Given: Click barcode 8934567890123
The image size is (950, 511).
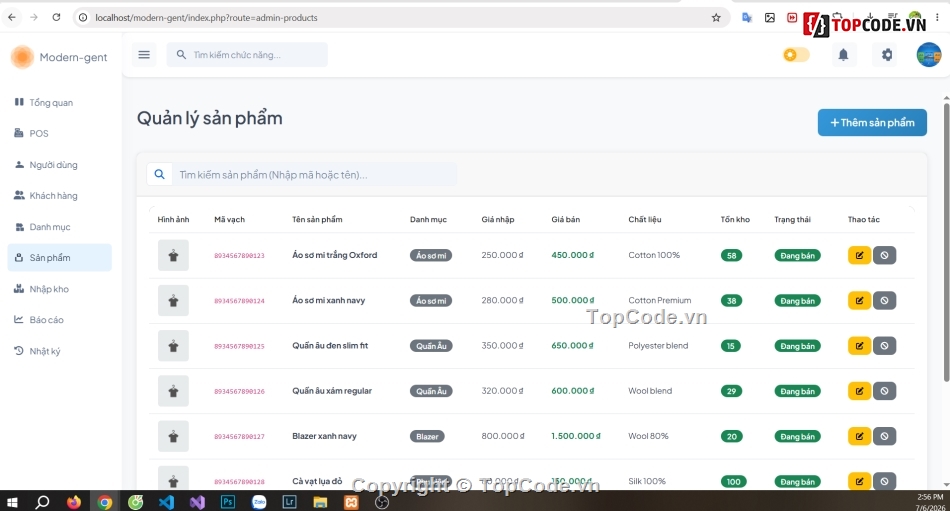Looking at the screenshot, I should click(x=239, y=256).
